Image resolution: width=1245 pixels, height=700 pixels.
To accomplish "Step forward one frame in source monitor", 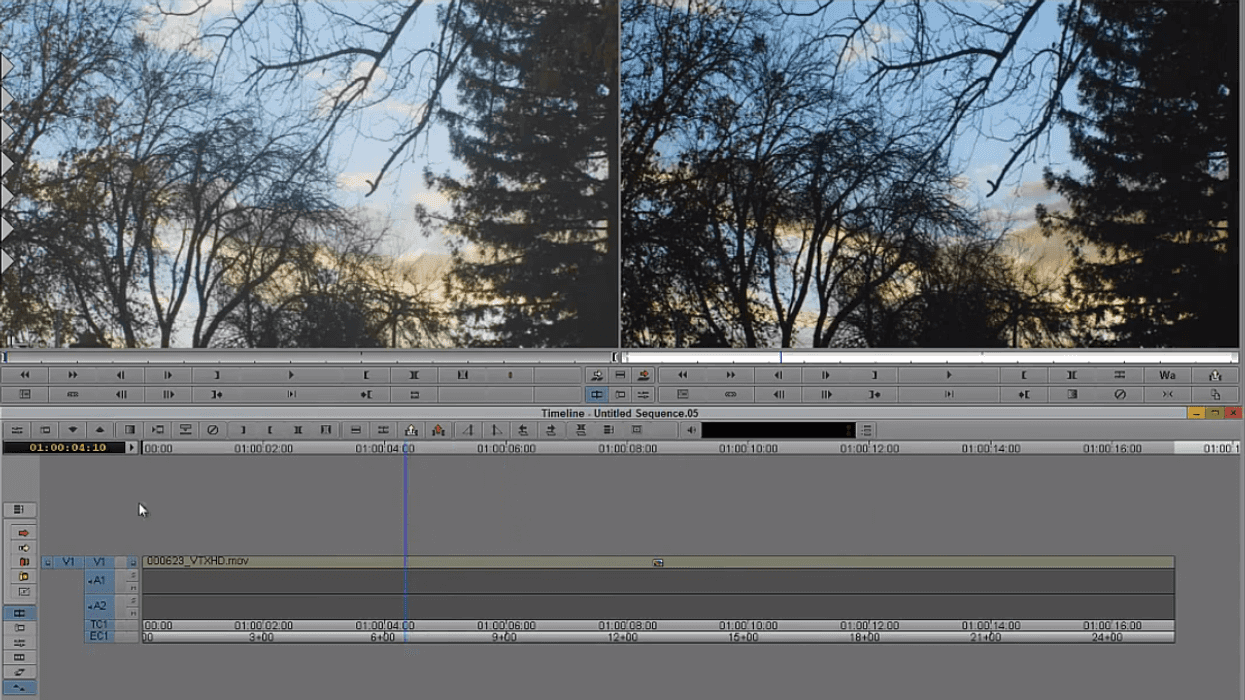I will [168, 375].
